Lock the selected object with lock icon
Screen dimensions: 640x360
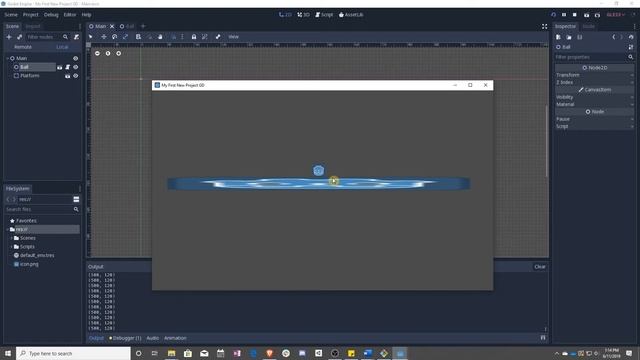pos(194,37)
